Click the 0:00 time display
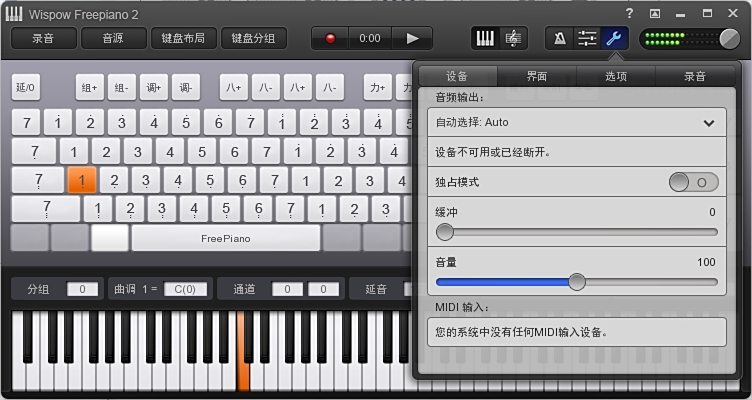This screenshot has height=400, width=752. click(x=370, y=38)
